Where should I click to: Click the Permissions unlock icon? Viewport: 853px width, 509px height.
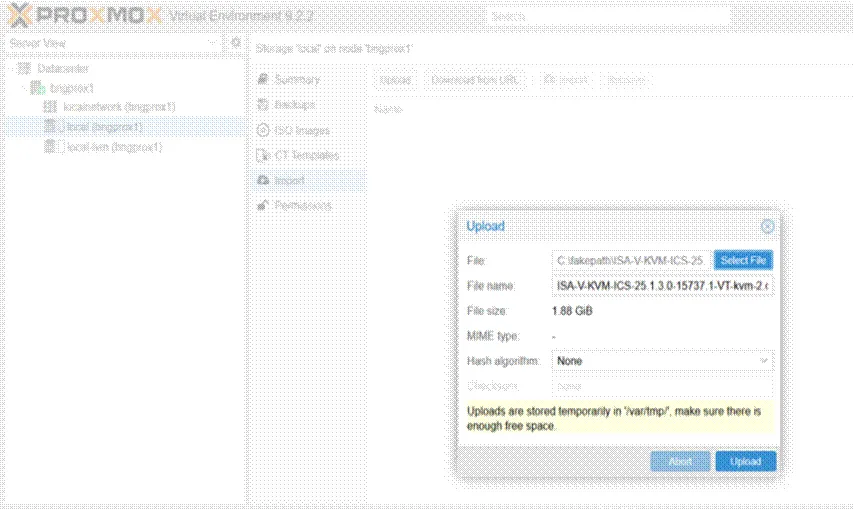coord(263,205)
